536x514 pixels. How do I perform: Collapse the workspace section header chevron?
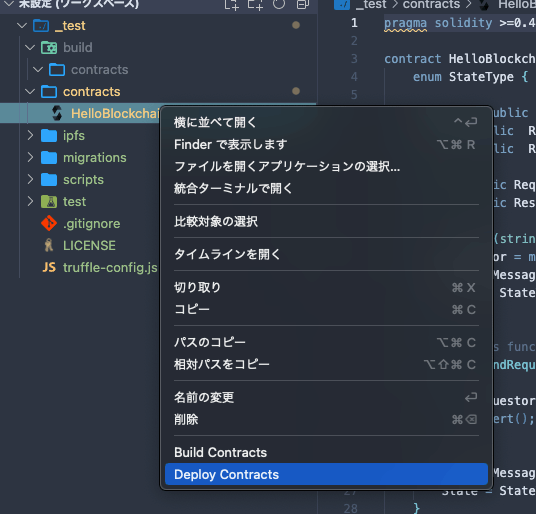pyautogui.click(x=9, y=4)
